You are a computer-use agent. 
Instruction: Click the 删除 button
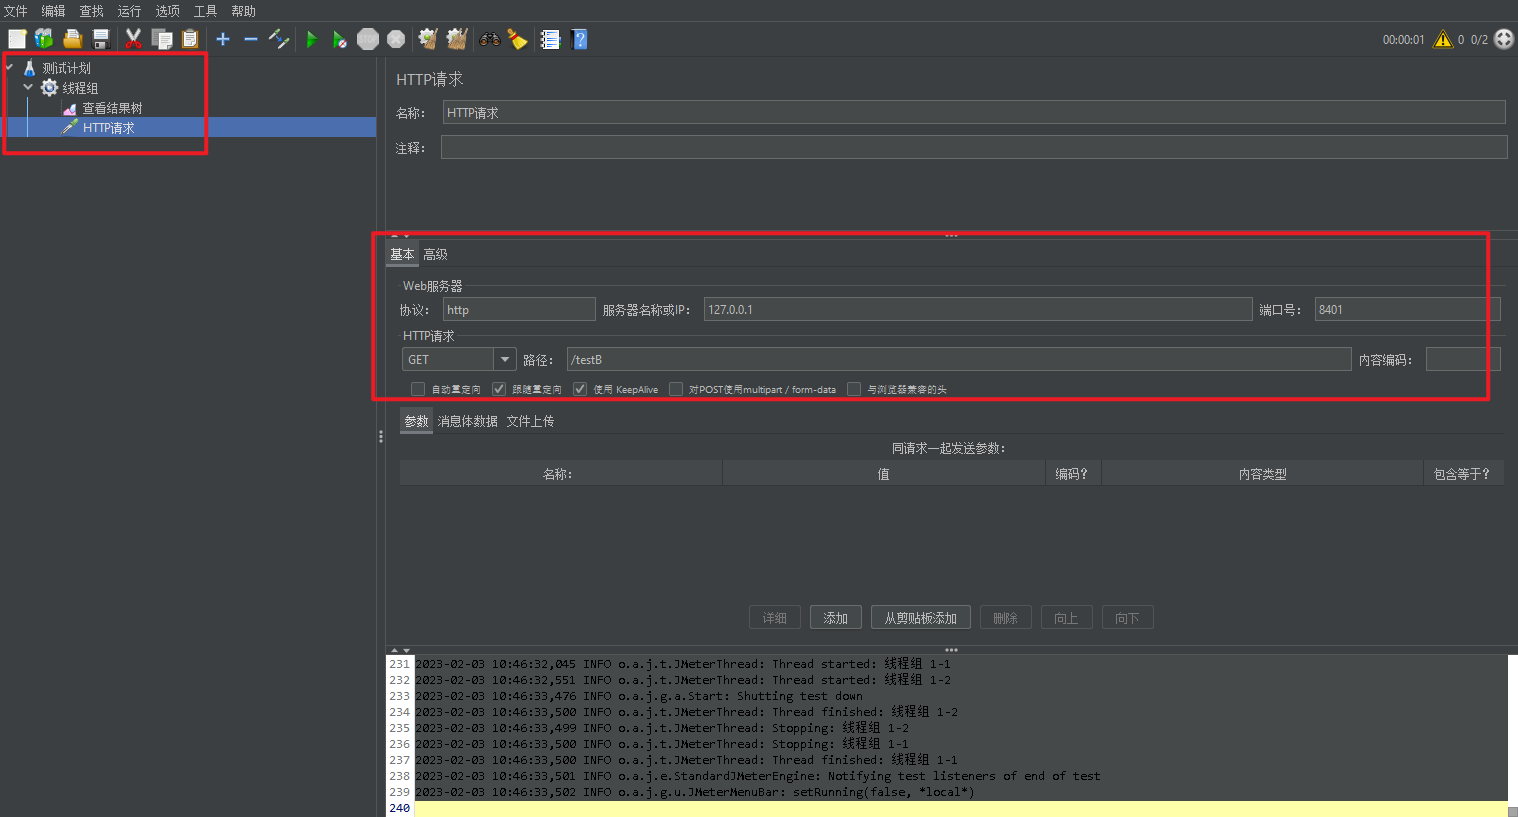click(1005, 618)
